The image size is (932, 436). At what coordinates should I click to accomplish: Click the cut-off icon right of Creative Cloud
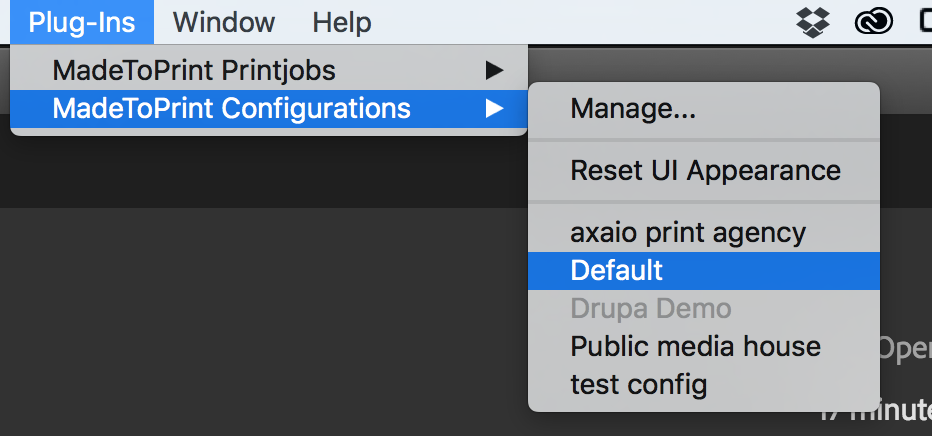coord(925,22)
